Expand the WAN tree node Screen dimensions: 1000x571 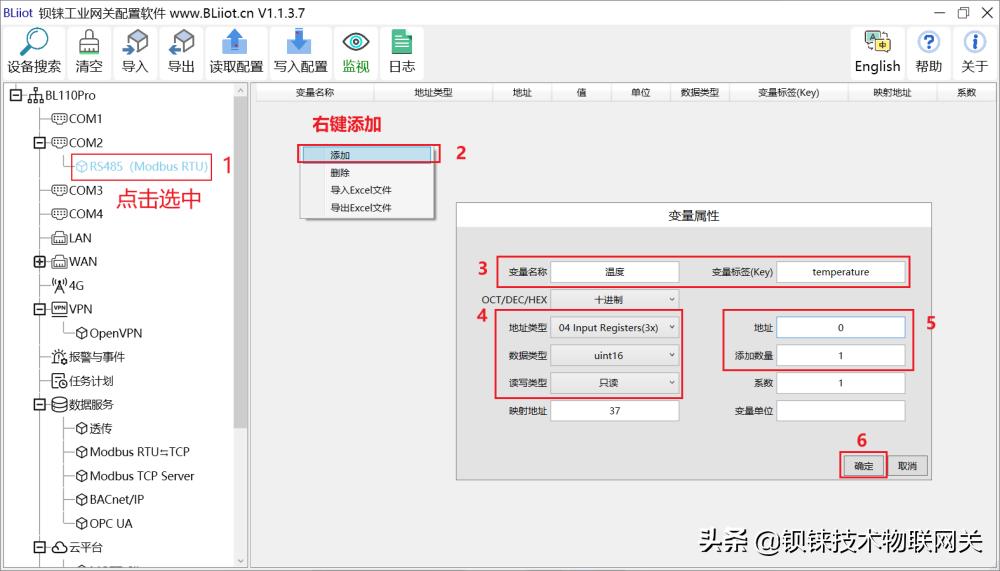tap(41, 262)
